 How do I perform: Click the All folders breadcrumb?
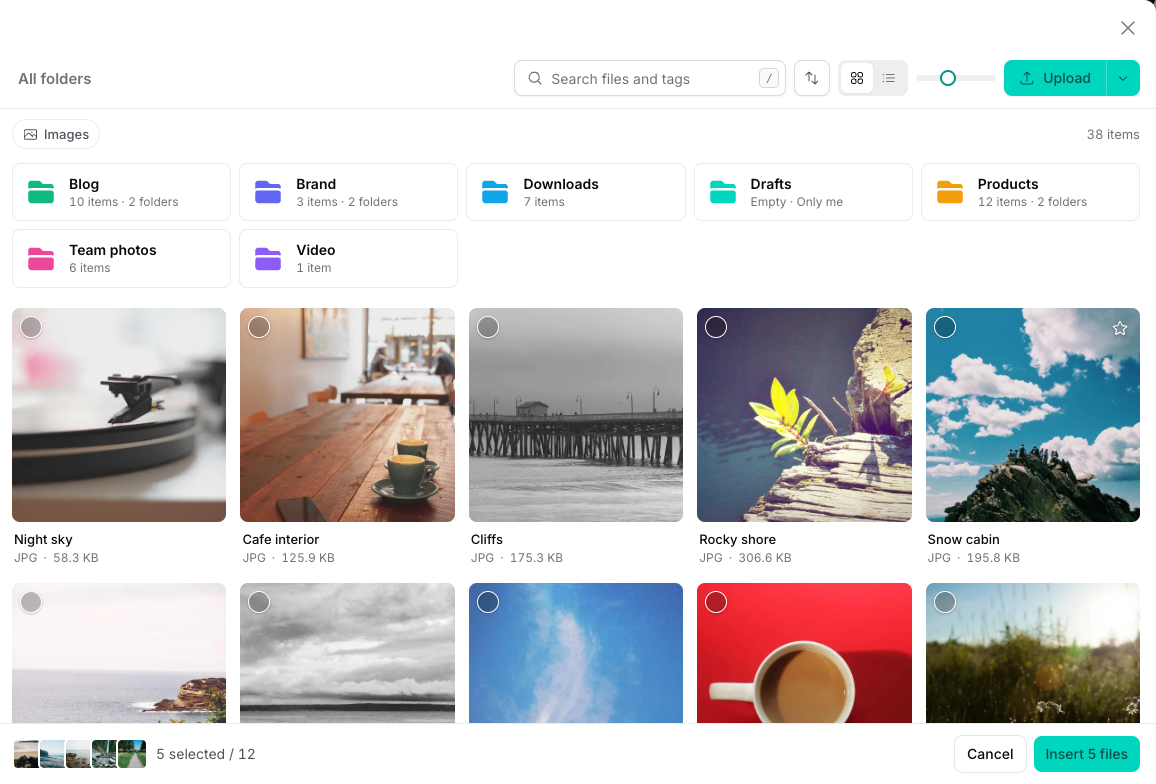pos(55,78)
